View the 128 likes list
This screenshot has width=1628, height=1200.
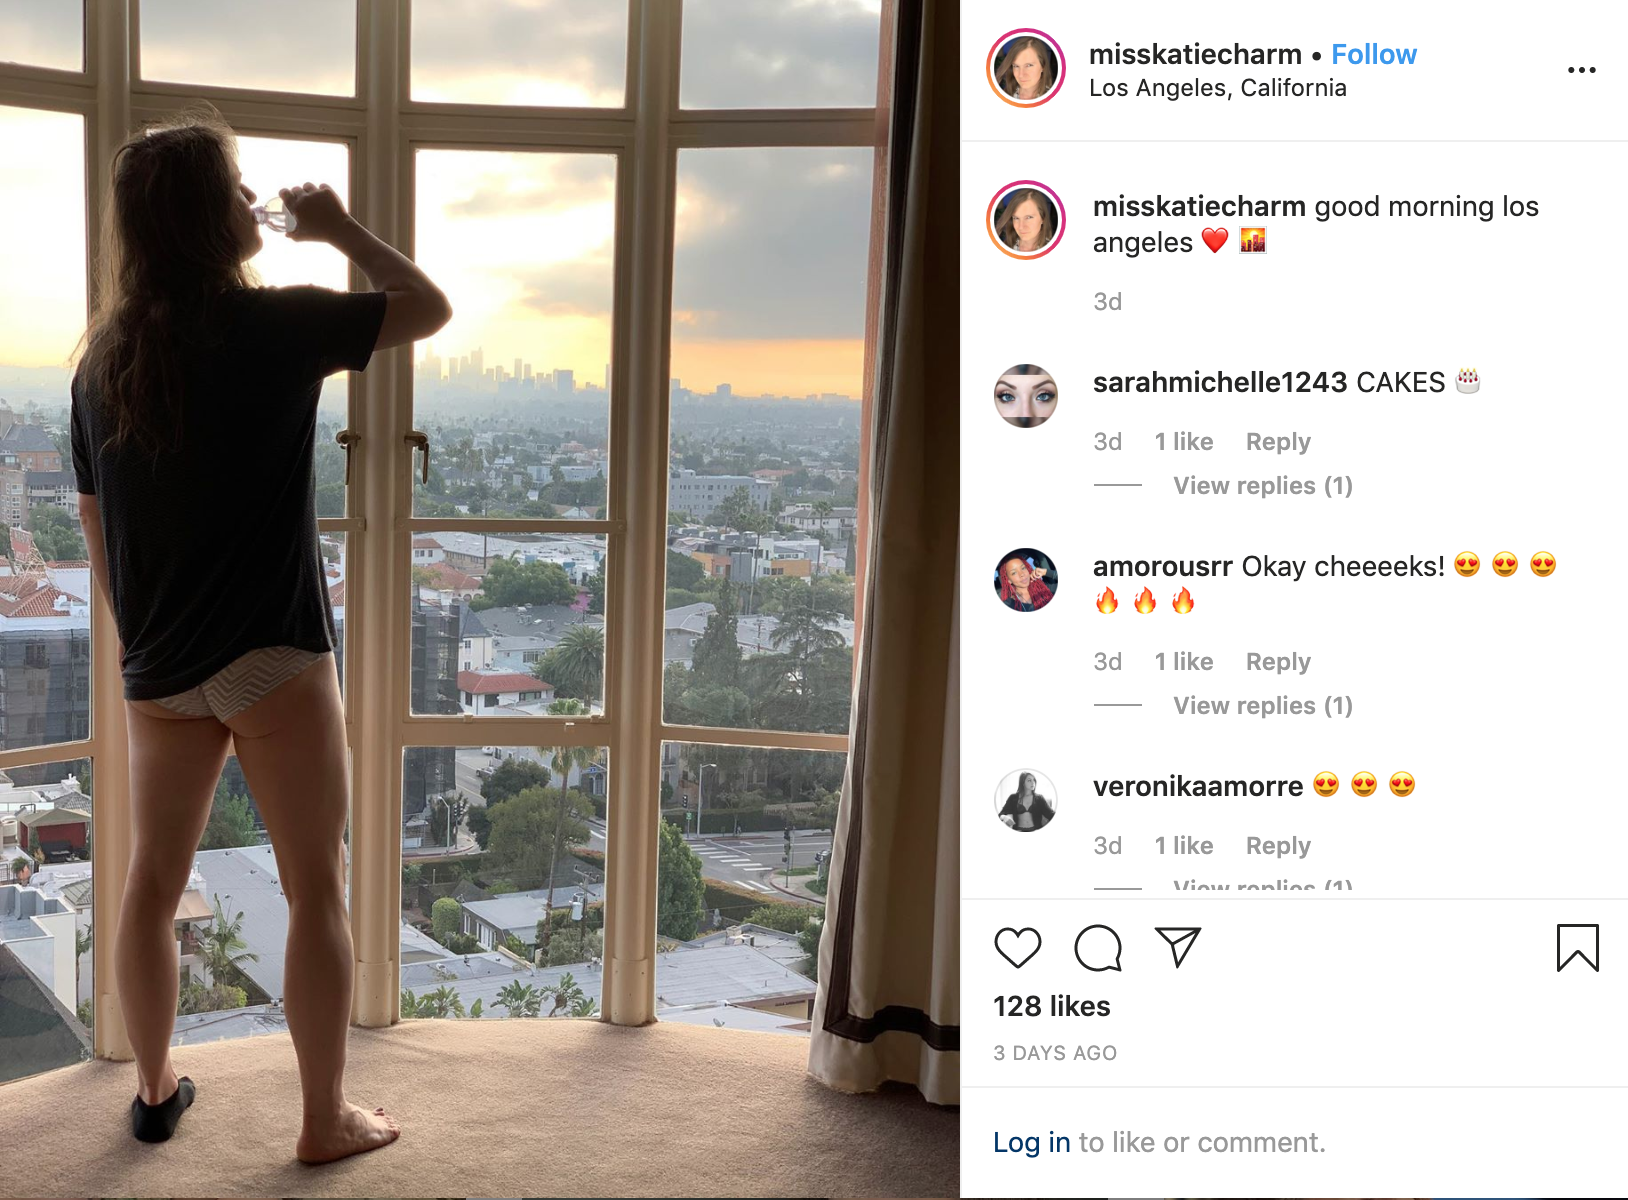pos(1051,1006)
